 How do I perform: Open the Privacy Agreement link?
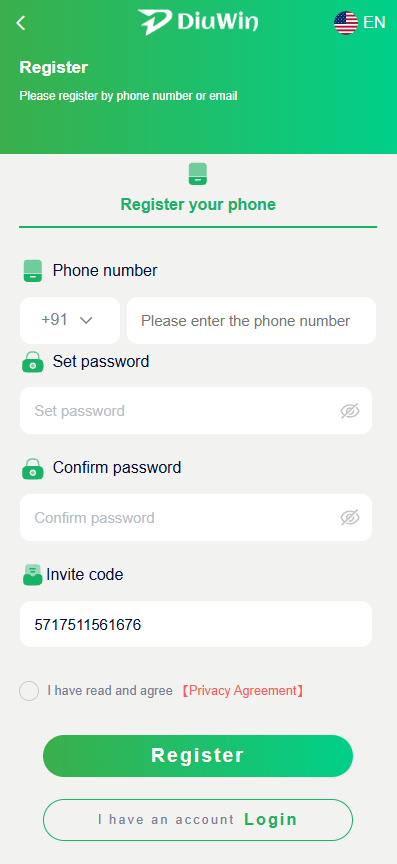coord(243,691)
